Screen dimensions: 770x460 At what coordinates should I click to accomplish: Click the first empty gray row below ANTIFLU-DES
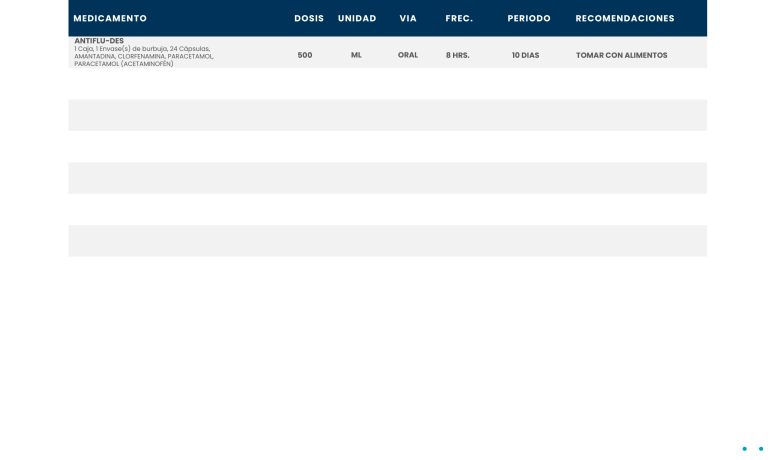pos(387,115)
